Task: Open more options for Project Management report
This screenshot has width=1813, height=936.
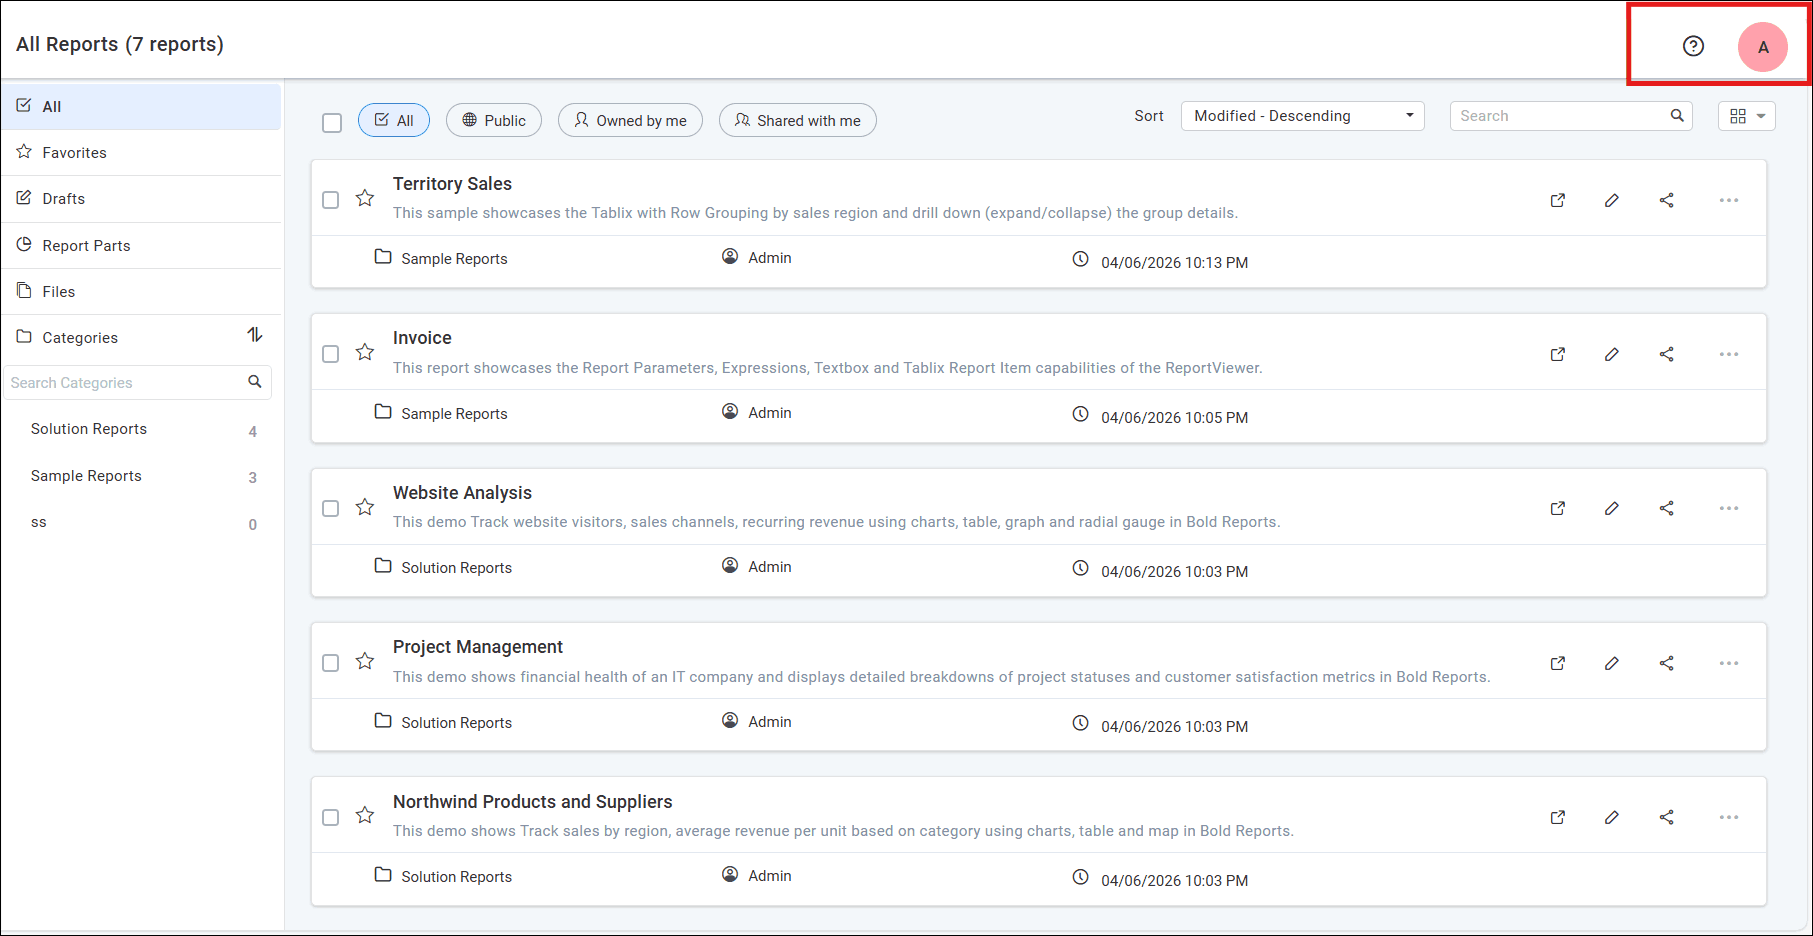Action: point(1729,663)
